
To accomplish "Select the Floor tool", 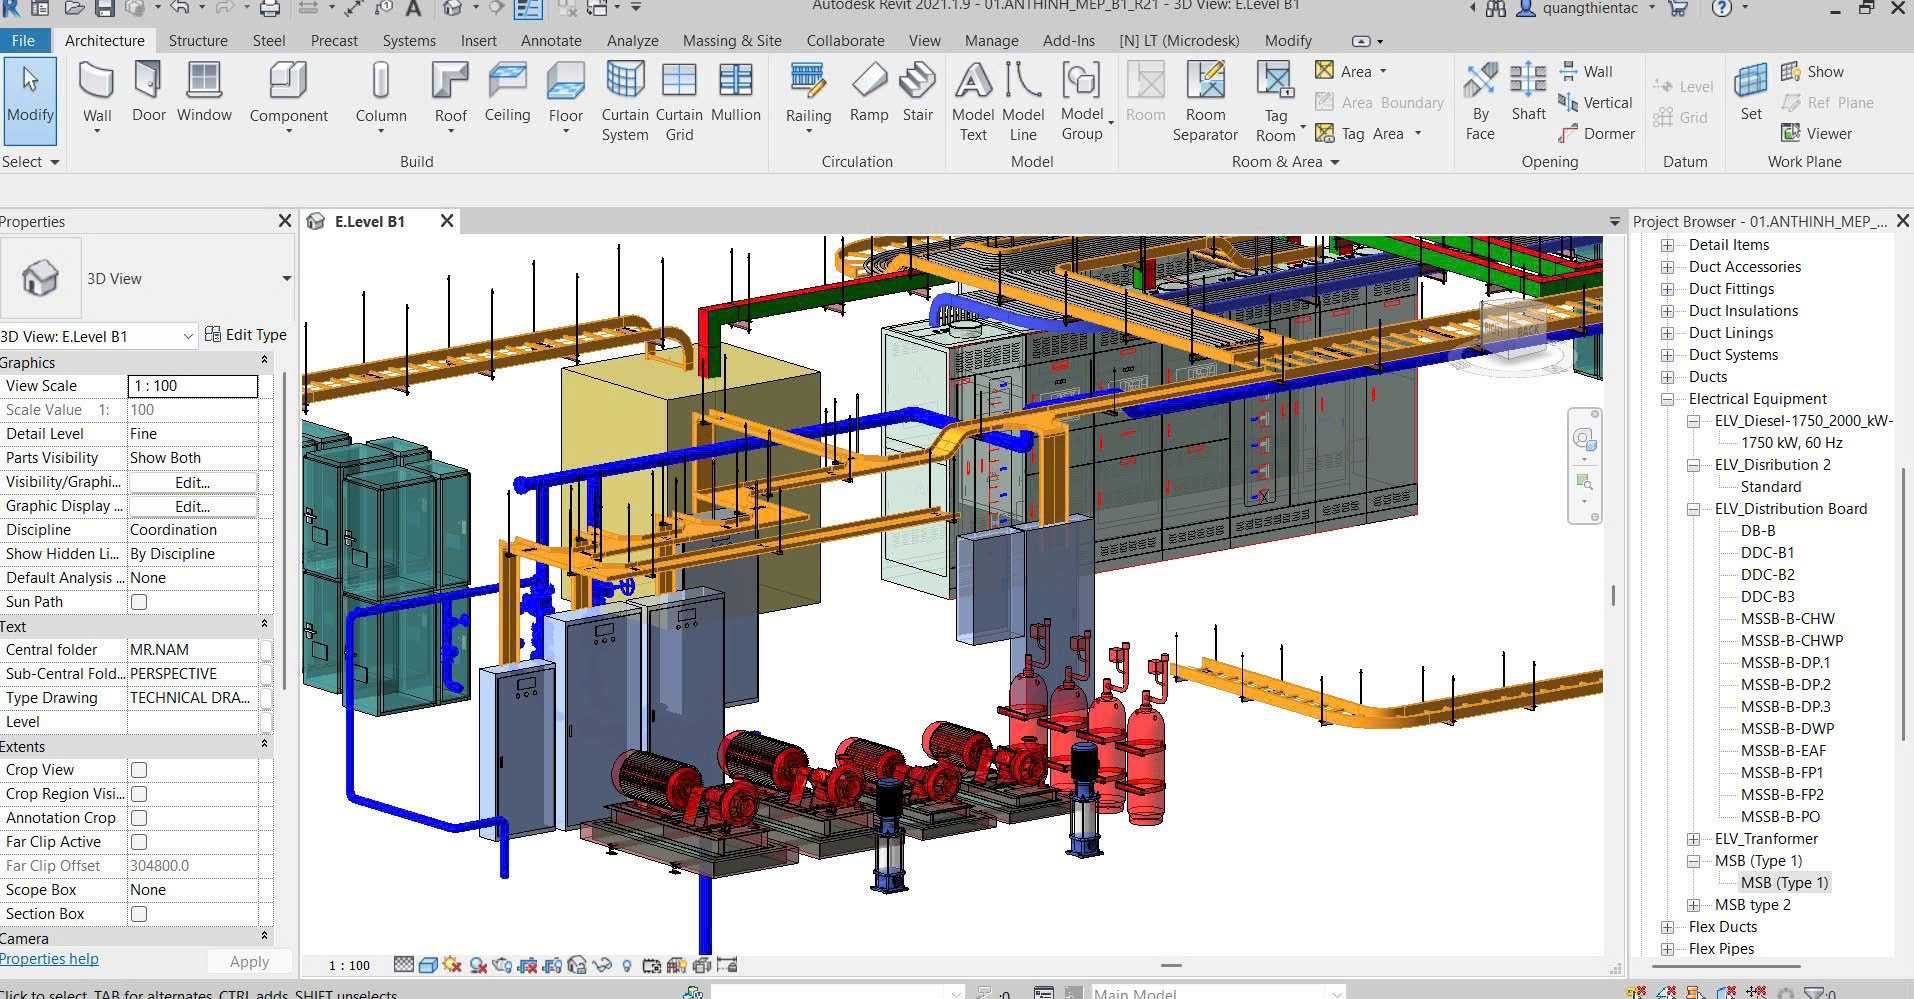I will (565, 97).
